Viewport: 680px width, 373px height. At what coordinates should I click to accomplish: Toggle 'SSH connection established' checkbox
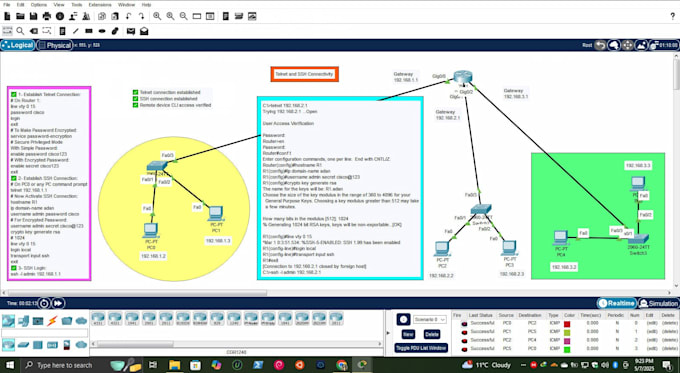coord(135,99)
